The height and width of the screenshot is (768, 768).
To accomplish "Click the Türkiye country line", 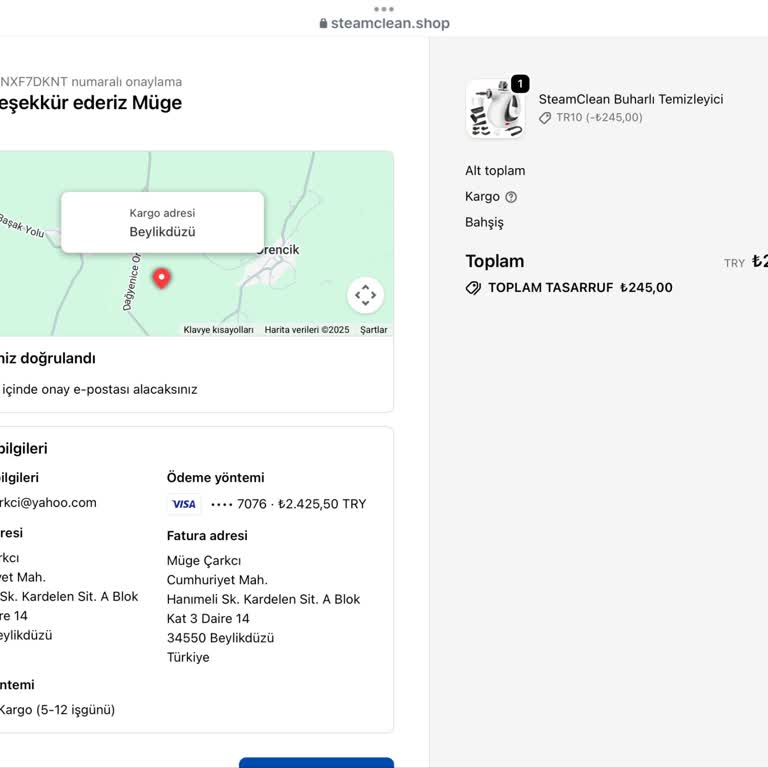I will coord(188,657).
